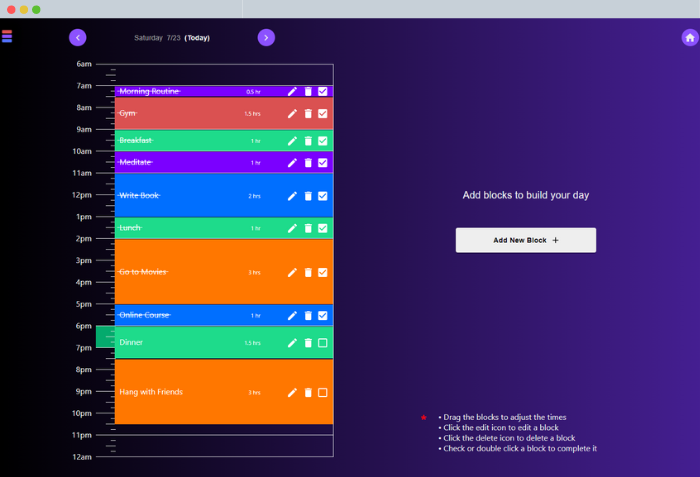Edit the Gym block with pencil icon
The image size is (700, 477).
point(292,113)
